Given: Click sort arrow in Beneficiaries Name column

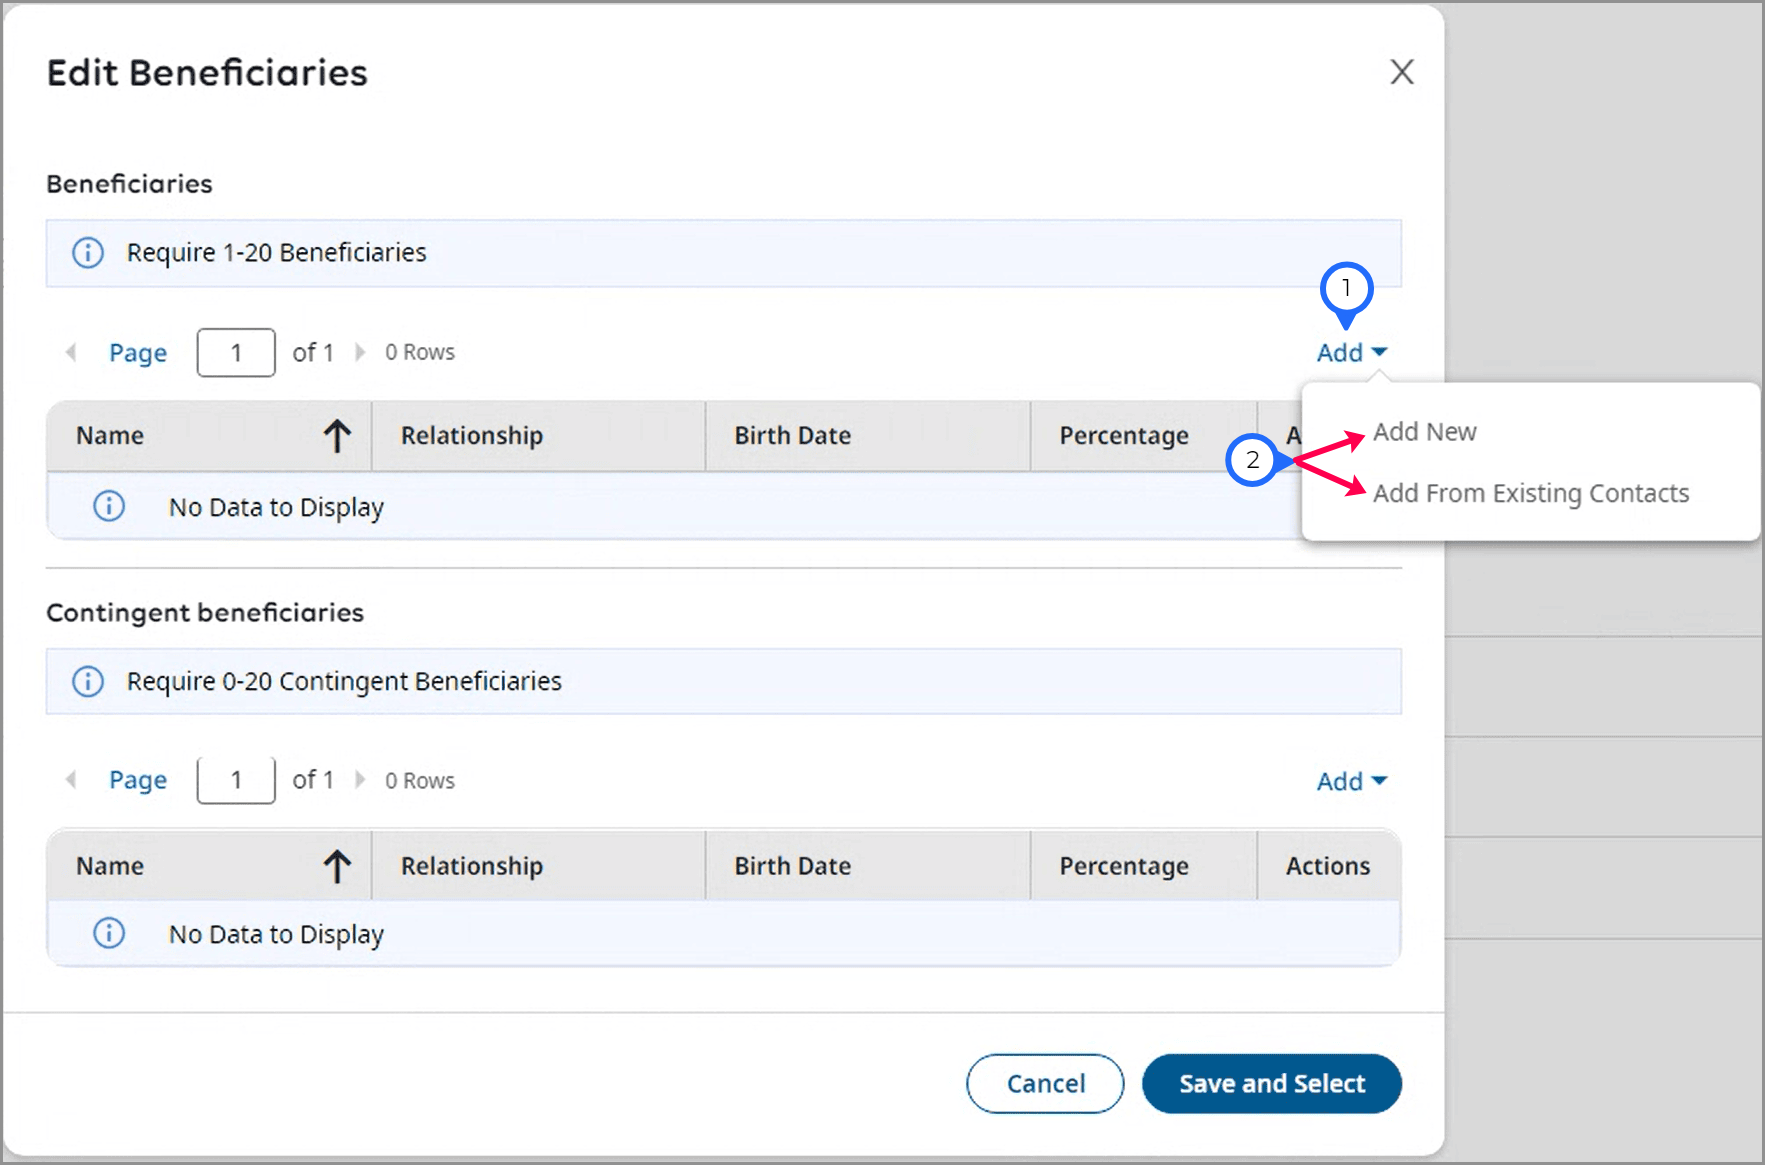Looking at the screenshot, I should tap(337, 436).
